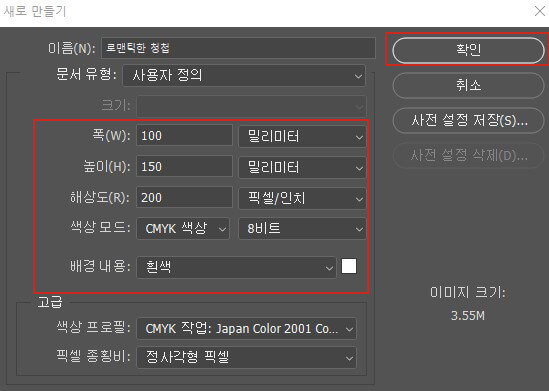Click the 새로 만들기 dialog title

pyautogui.click(x=35, y=11)
